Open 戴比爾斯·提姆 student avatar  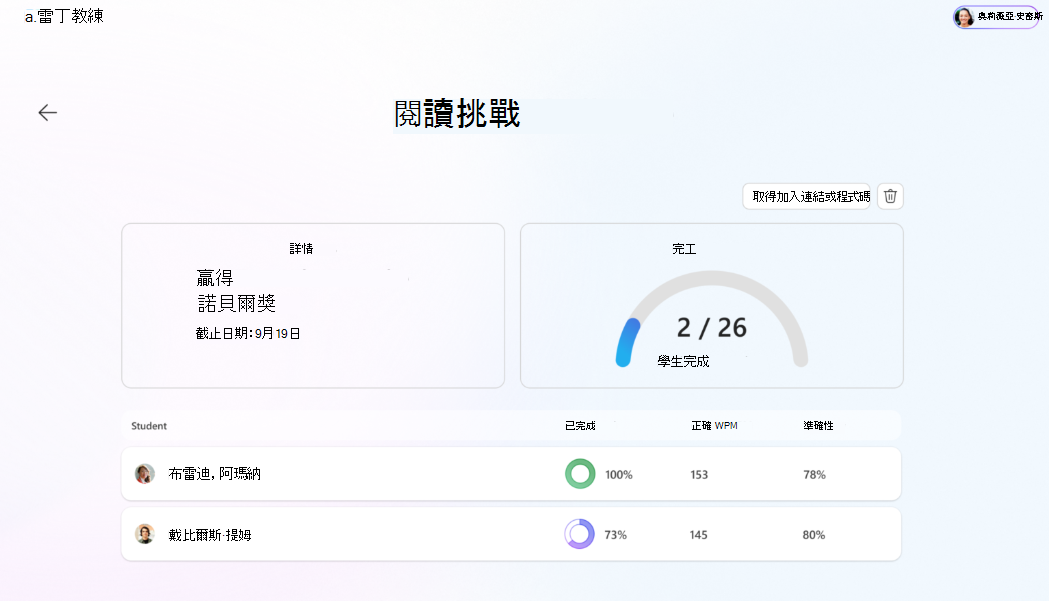[145, 534]
